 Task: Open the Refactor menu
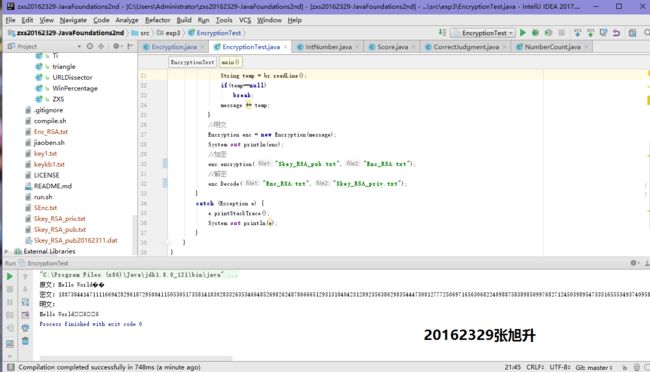pos(158,20)
